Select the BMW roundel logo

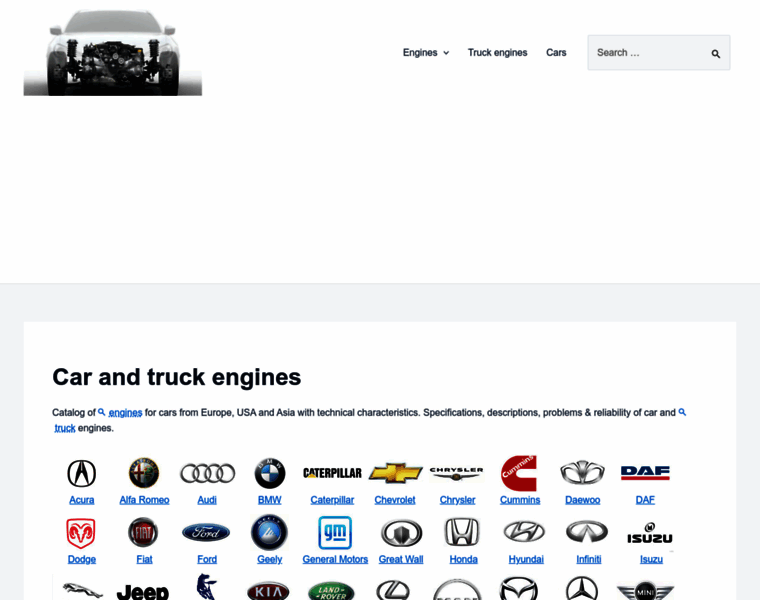[269, 473]
